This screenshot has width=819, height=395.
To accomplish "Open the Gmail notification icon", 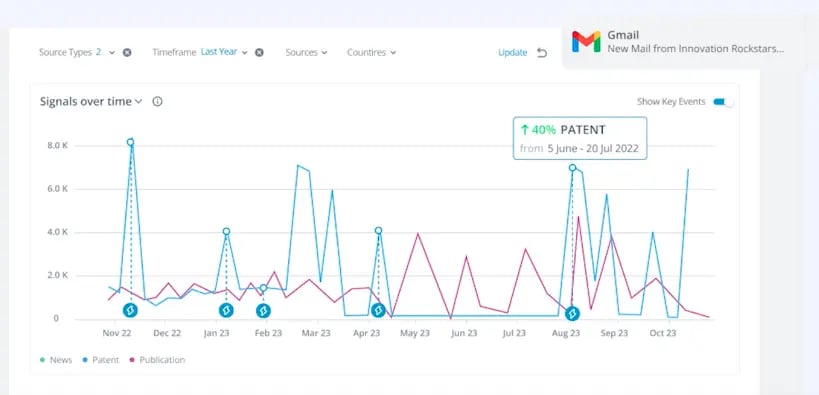I will coord(586,42).
